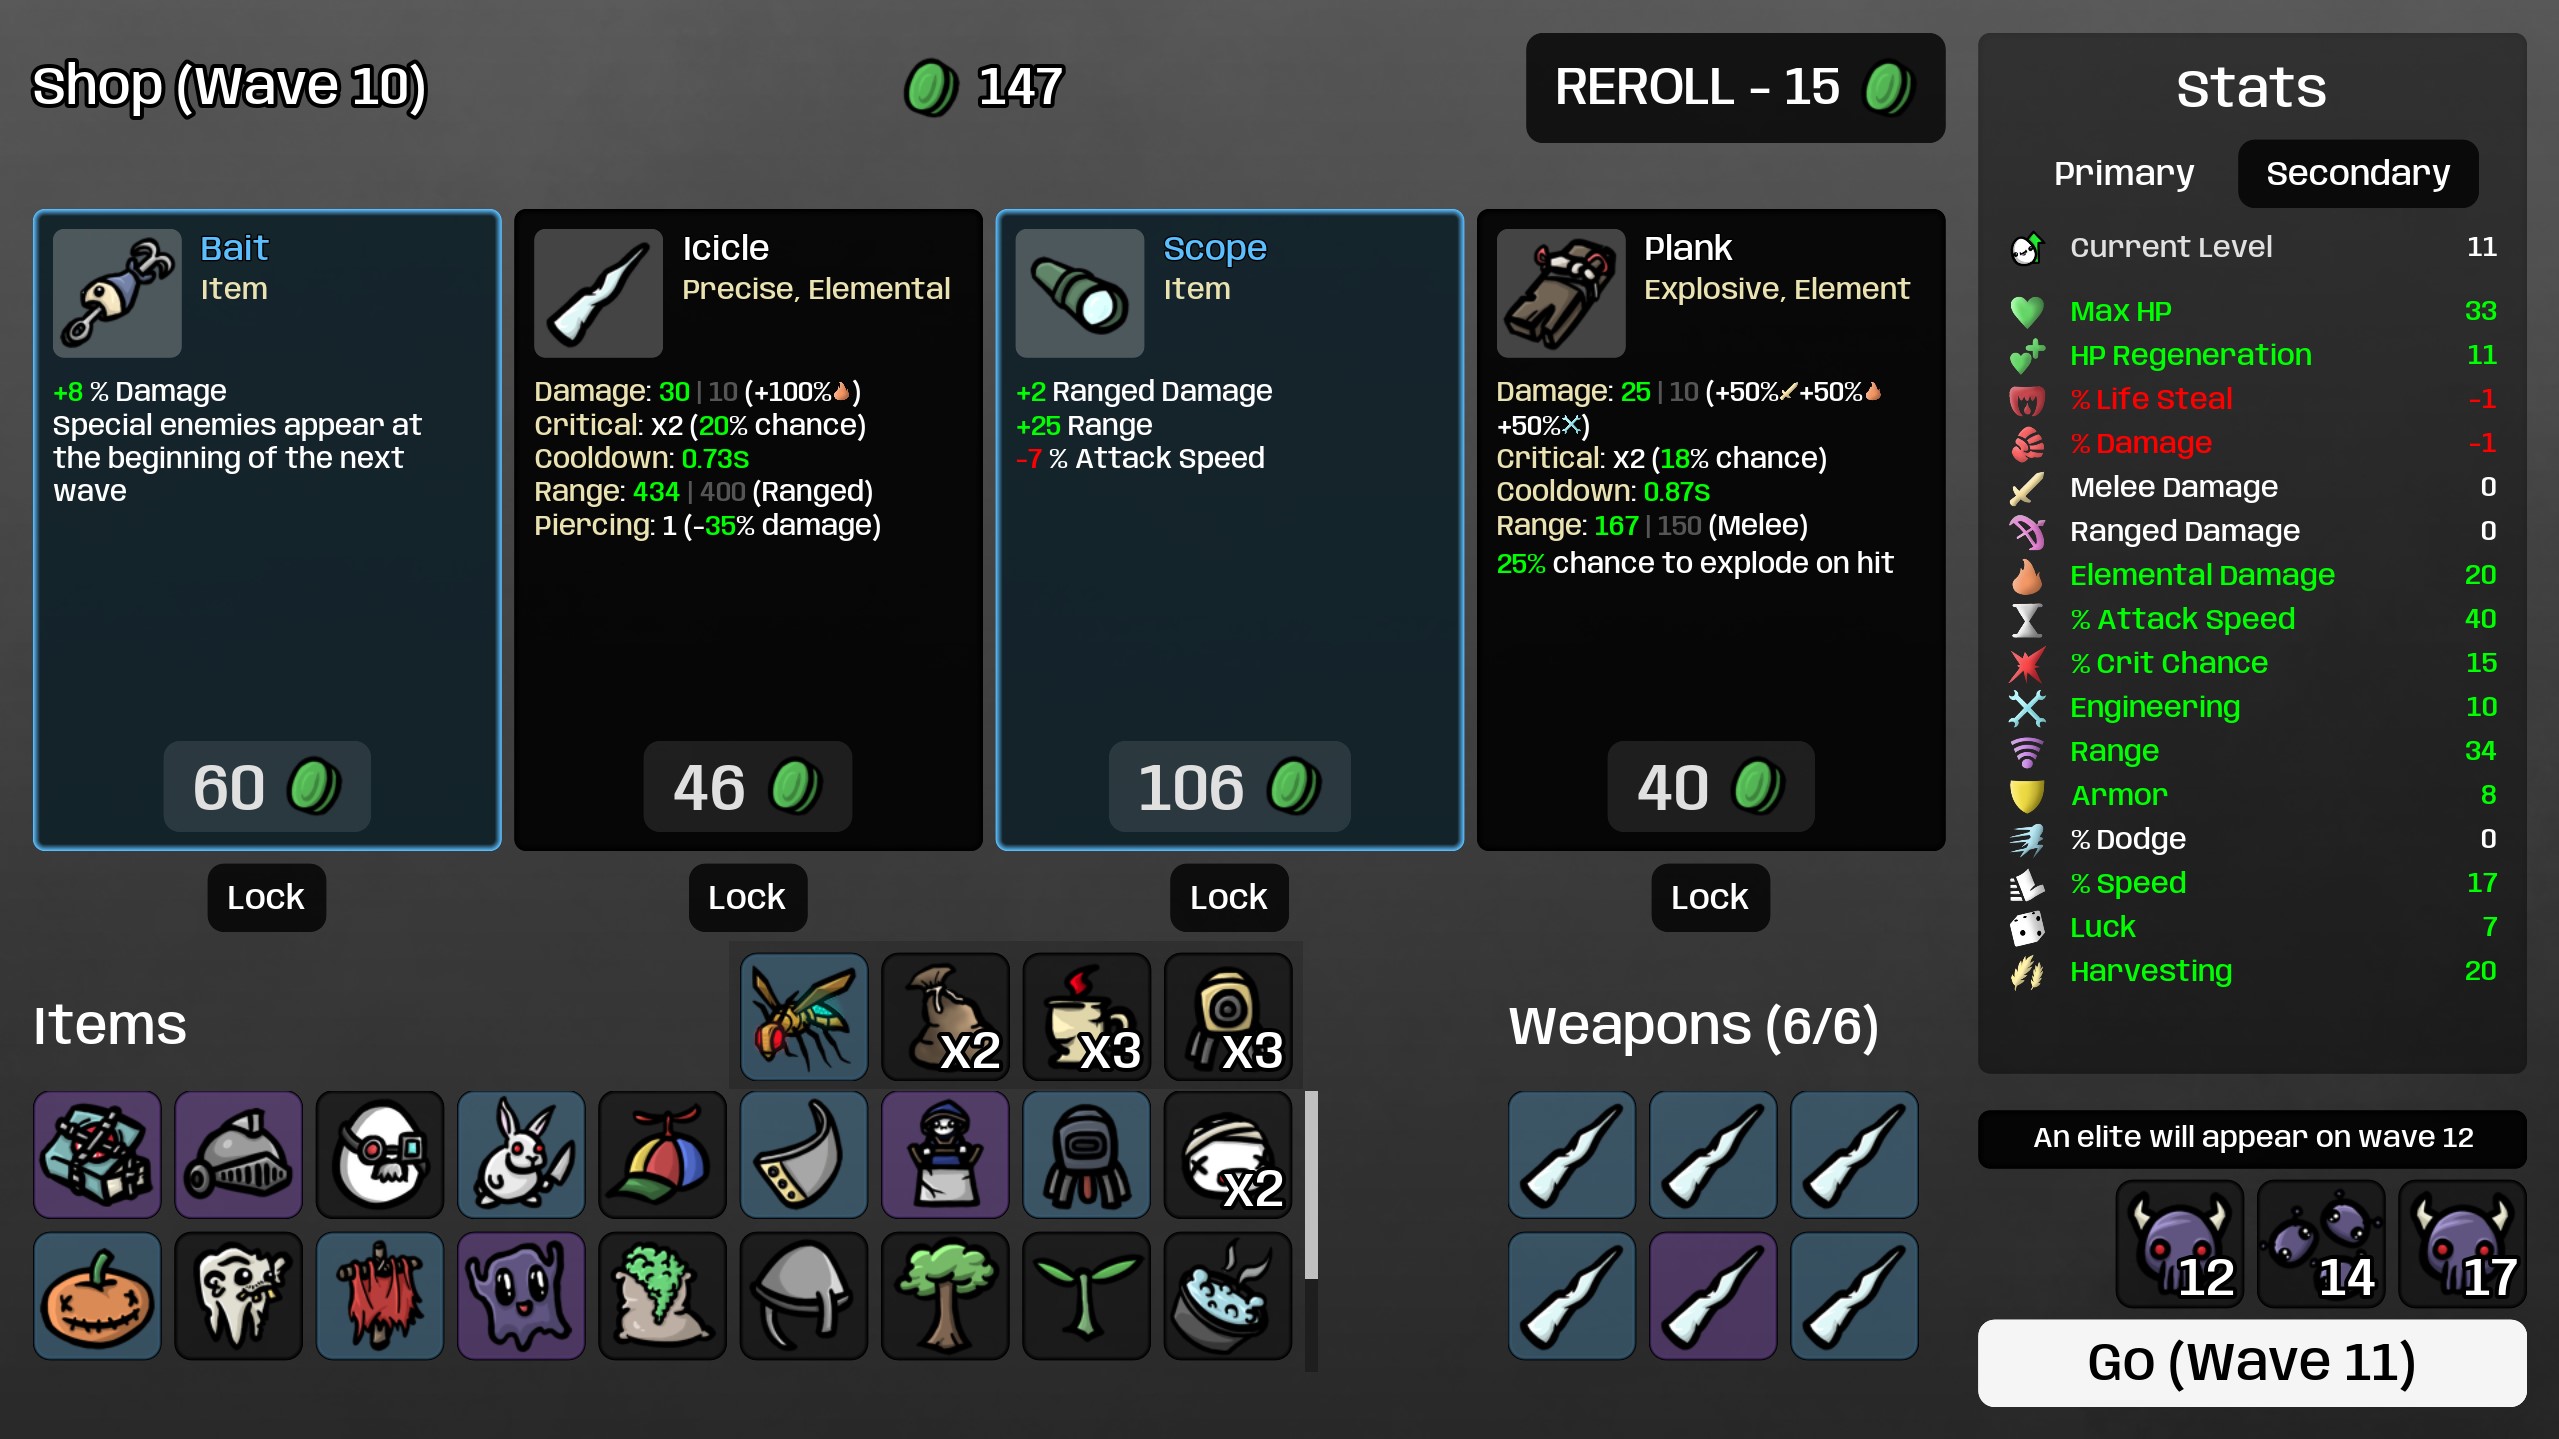
Task: Buy the Icicle for 46
Action: click(747, 787)
